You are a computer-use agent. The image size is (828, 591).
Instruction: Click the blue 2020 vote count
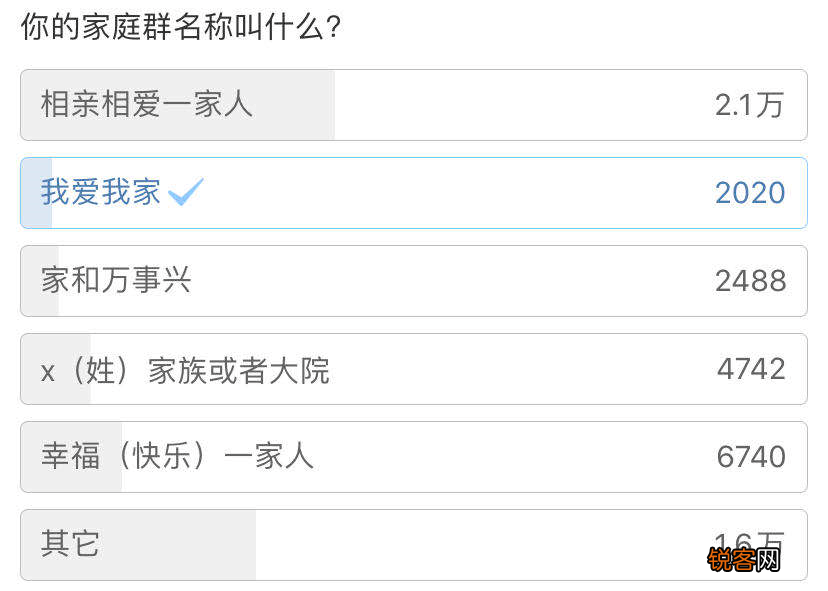(750, 192)
